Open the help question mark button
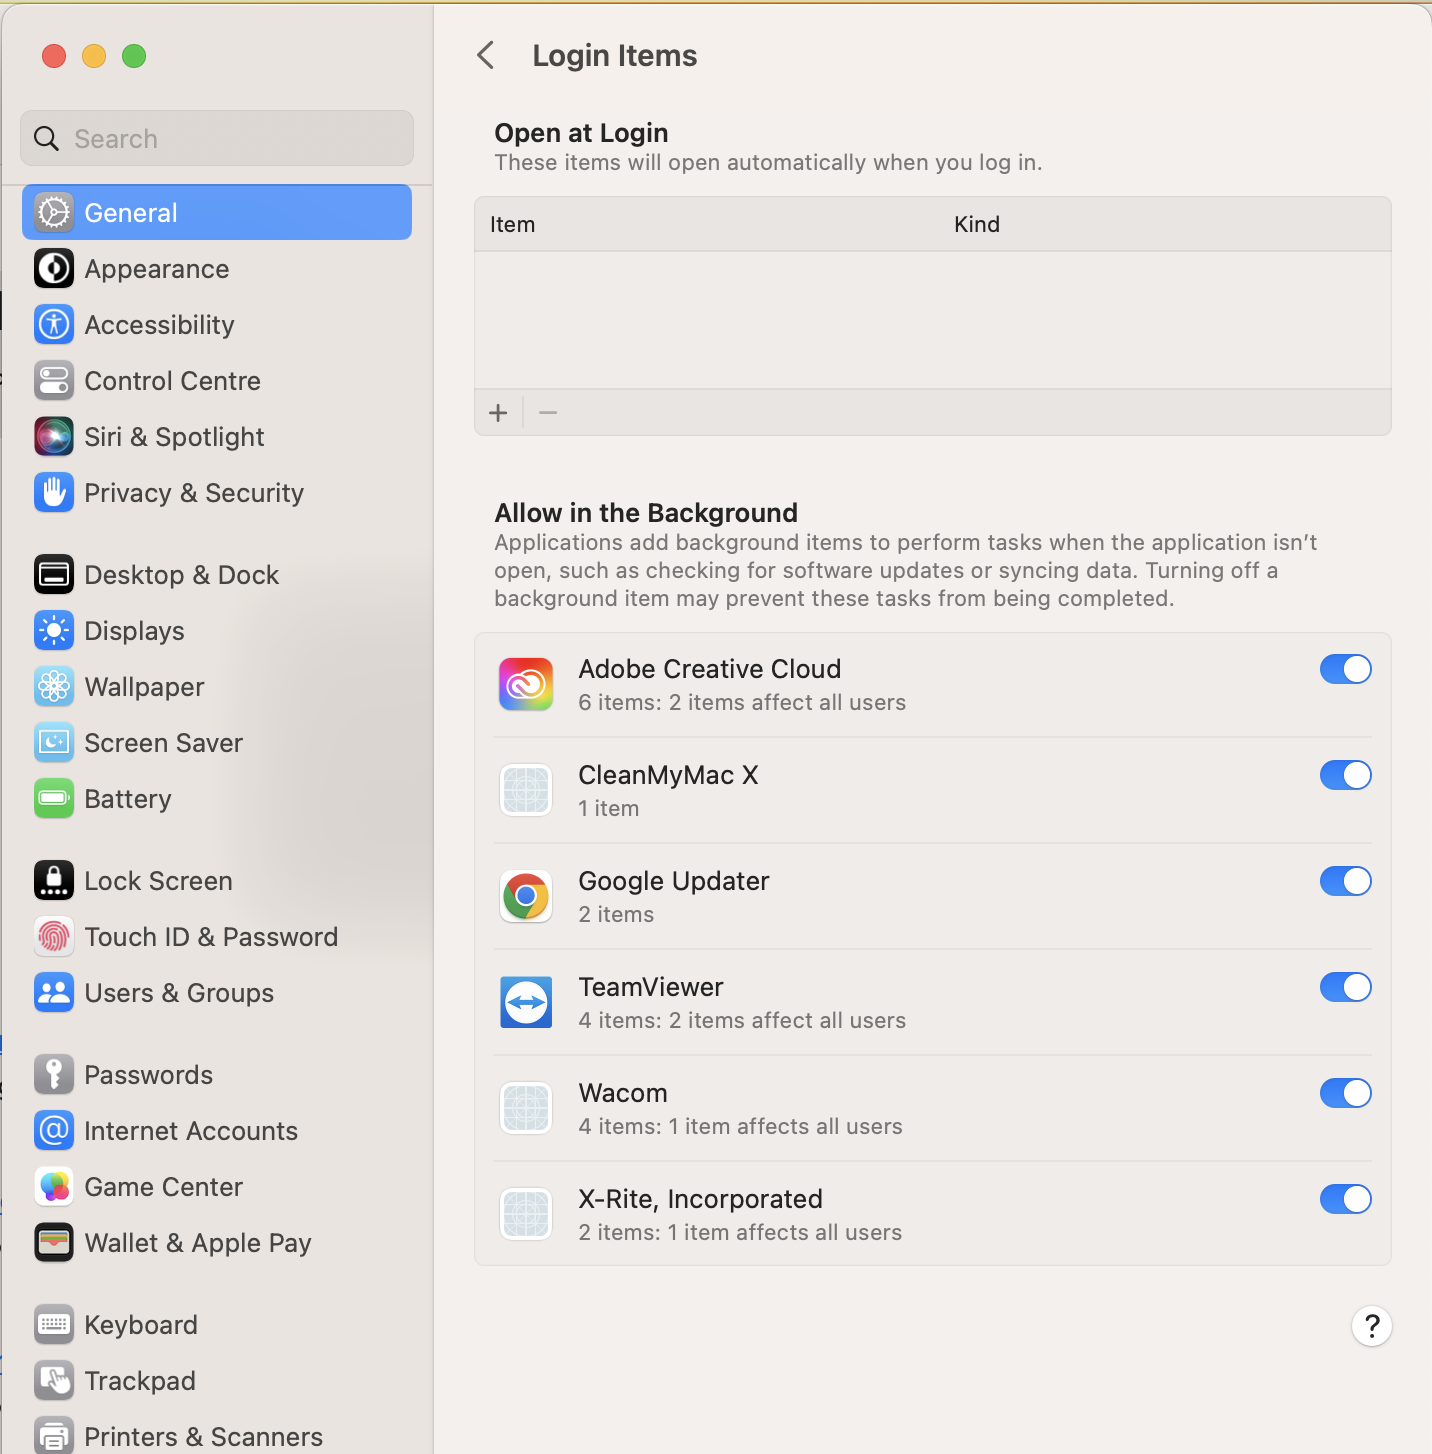 1371,1325
